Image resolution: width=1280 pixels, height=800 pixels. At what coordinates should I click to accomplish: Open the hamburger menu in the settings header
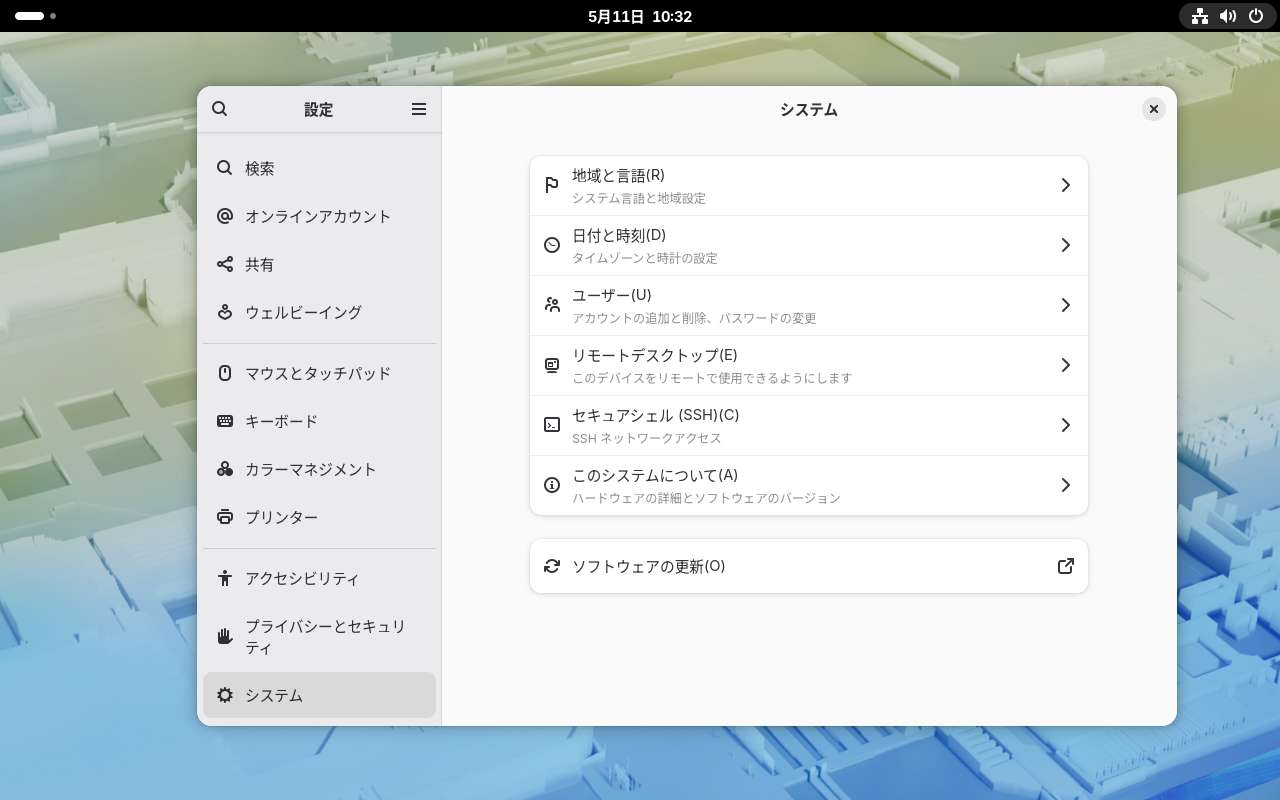point(419,109)
